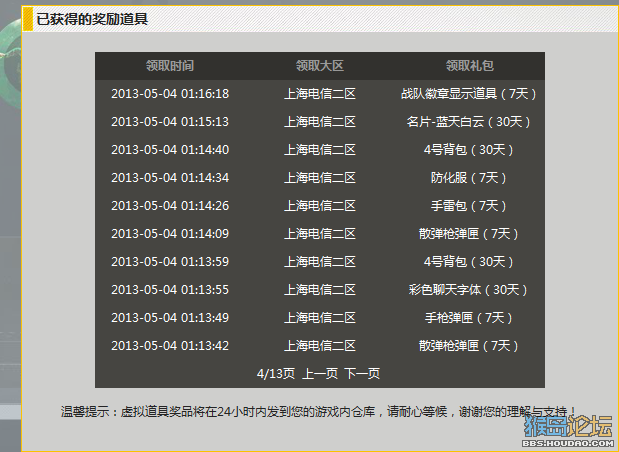Click 散弹枪弹匣（7天）in the 01:13:42 row

click(x=469, y=346)
